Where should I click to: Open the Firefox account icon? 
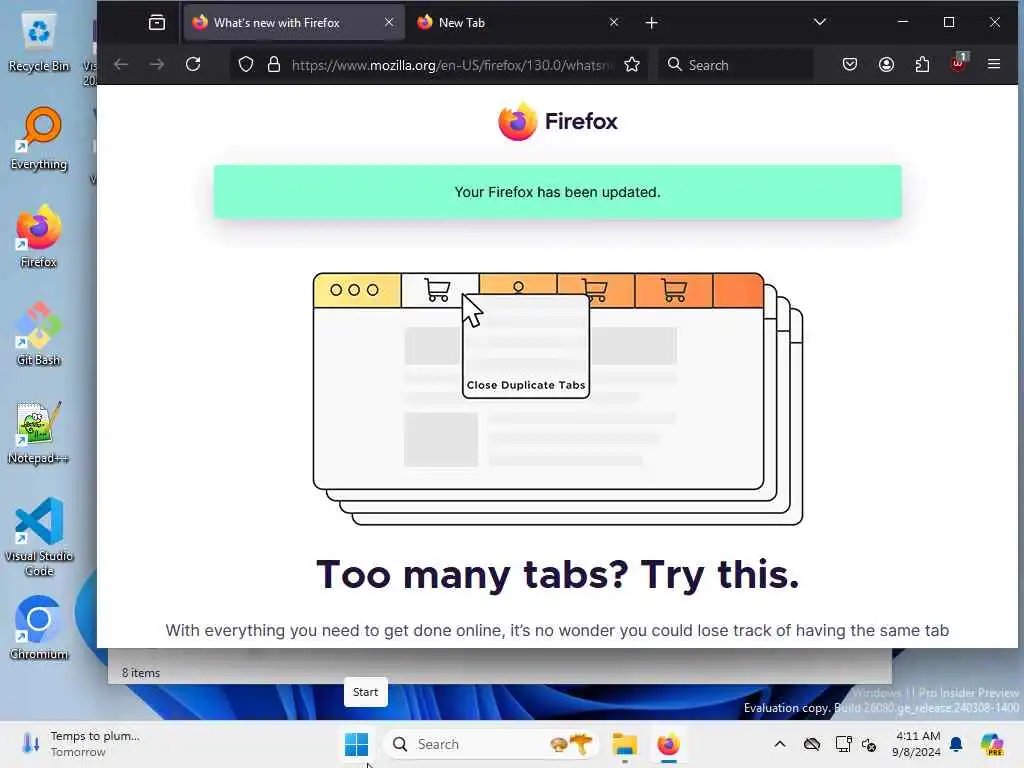[x=886, y=64]
